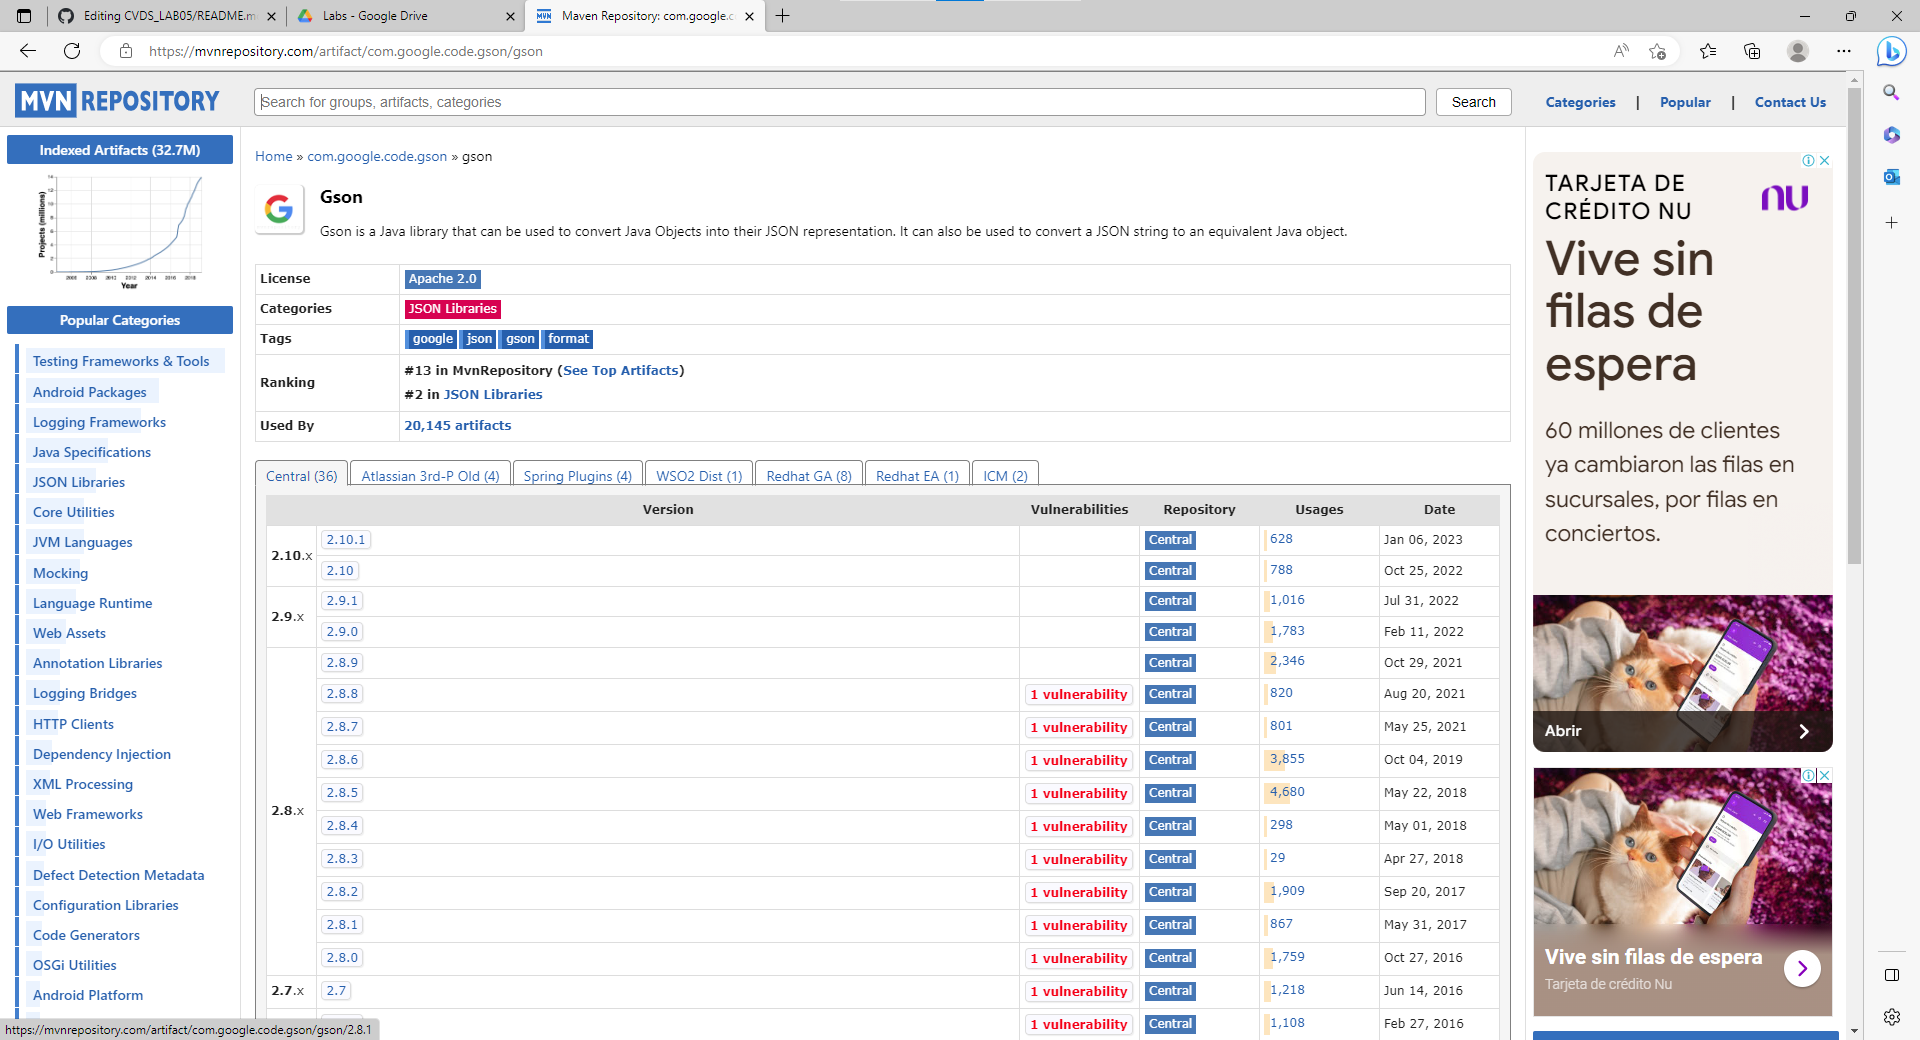Screen dimensions: 1920x1040
Task: Click the MVN Repository logo
Action: 117,101
